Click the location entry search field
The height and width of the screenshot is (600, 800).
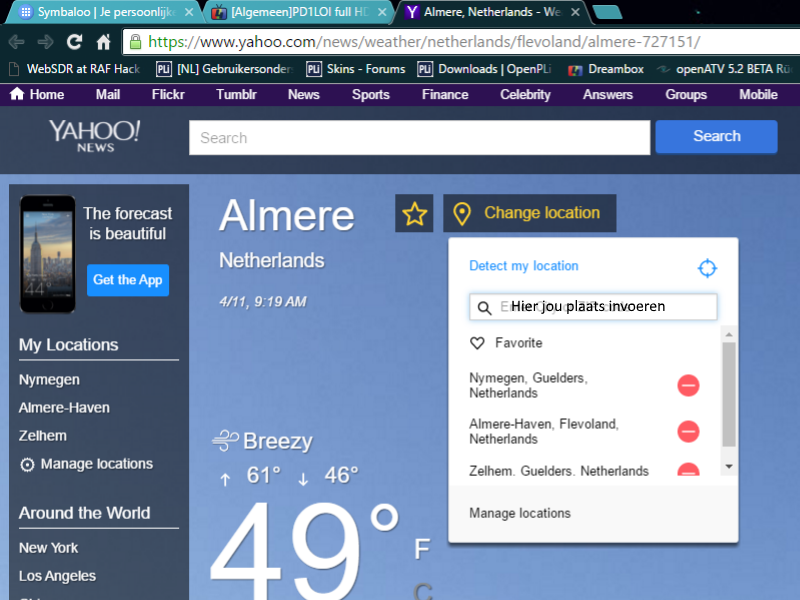593,307
